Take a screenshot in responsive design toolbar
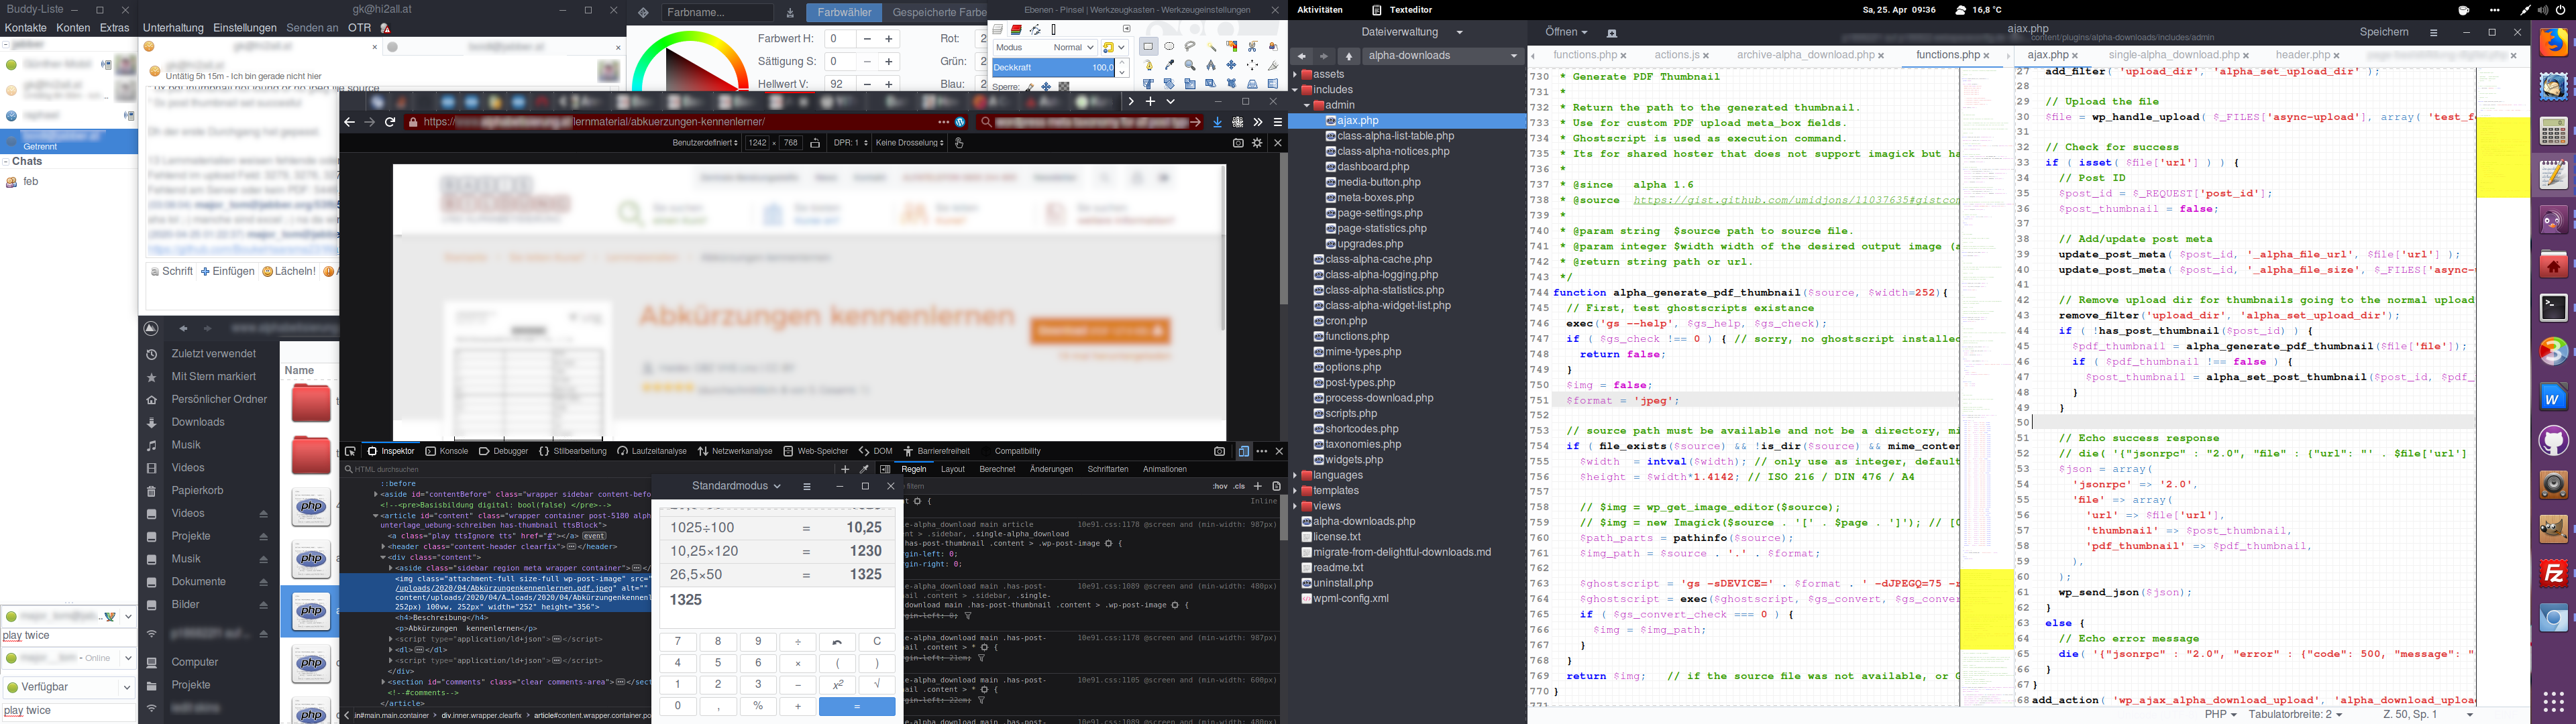This screenshot has height=724, width=2576. (1238, 143)
